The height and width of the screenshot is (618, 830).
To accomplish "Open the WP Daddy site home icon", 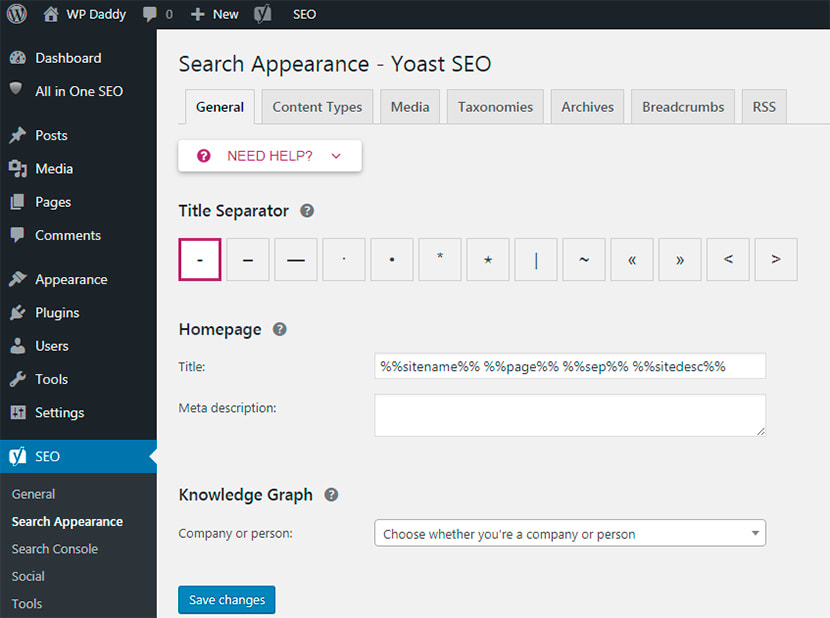I will 51,14.
